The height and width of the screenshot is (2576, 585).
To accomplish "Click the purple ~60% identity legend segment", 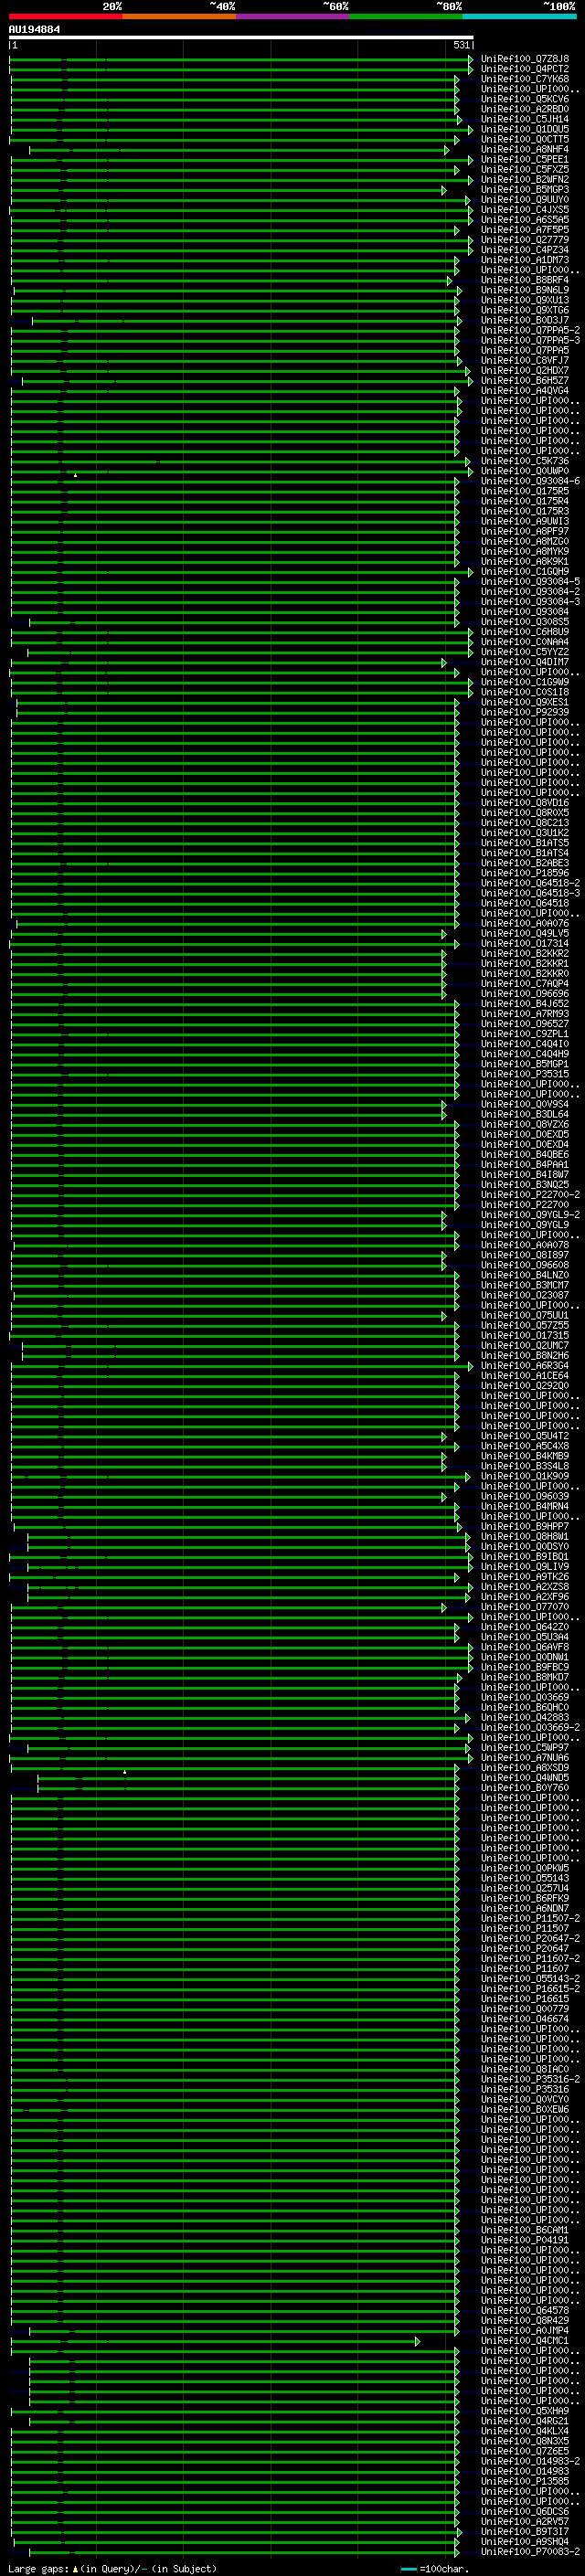I will point(293,16).
